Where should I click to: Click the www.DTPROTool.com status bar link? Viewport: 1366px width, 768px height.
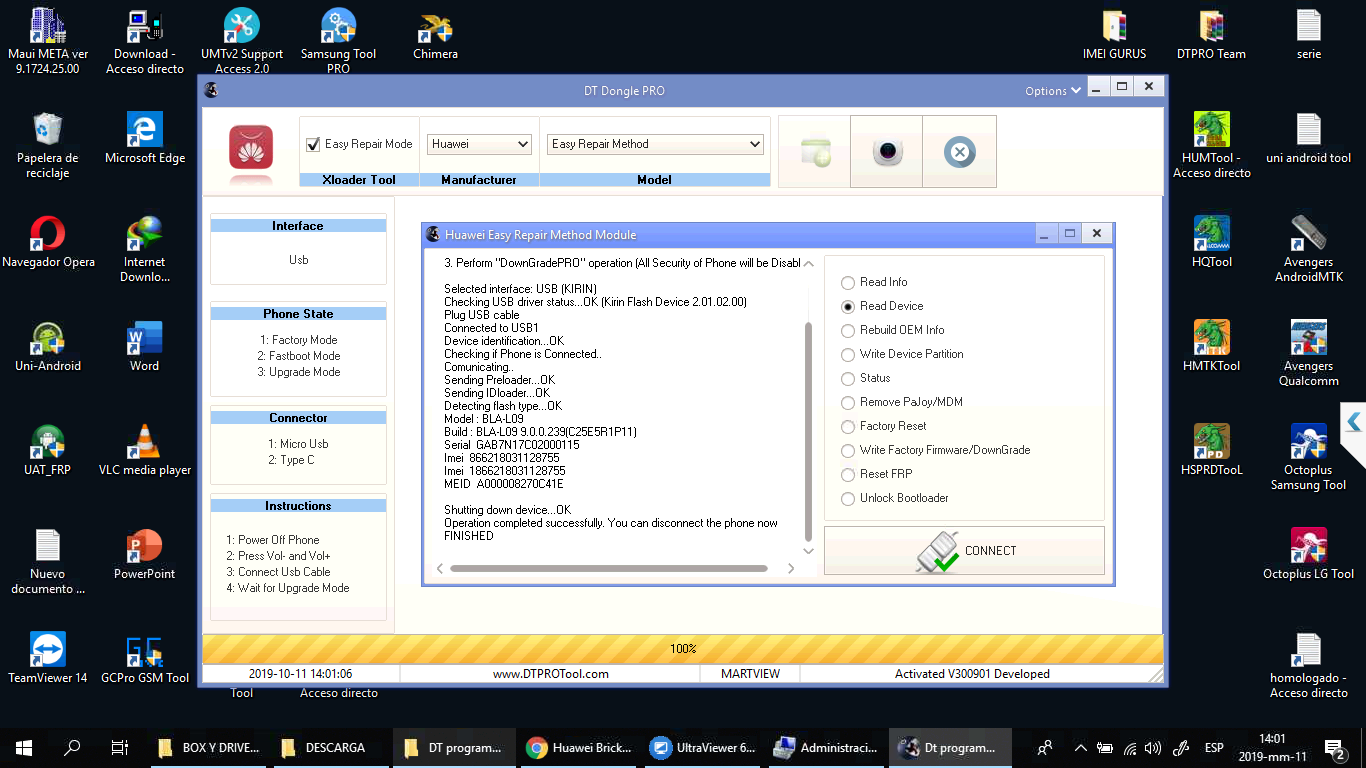coord(551,674)
